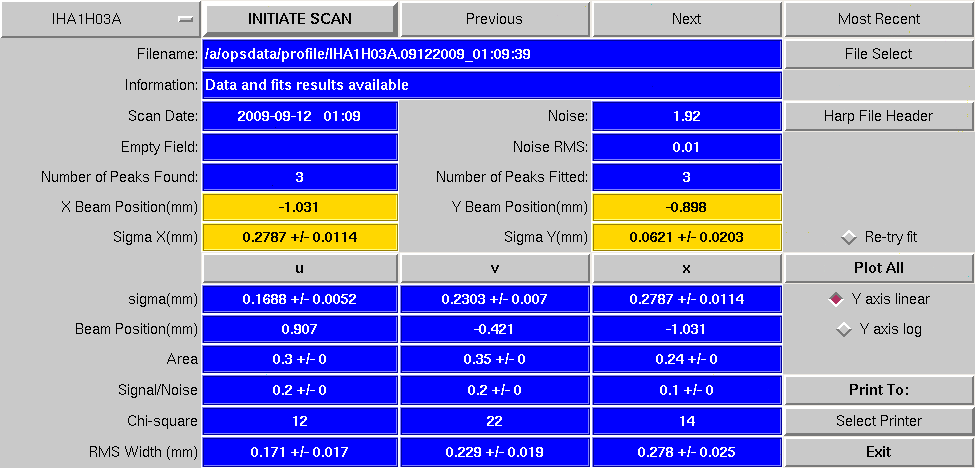This screenshot has width=975, height=468.
Task: Click the Filename: label
Action: pos(167,54)
